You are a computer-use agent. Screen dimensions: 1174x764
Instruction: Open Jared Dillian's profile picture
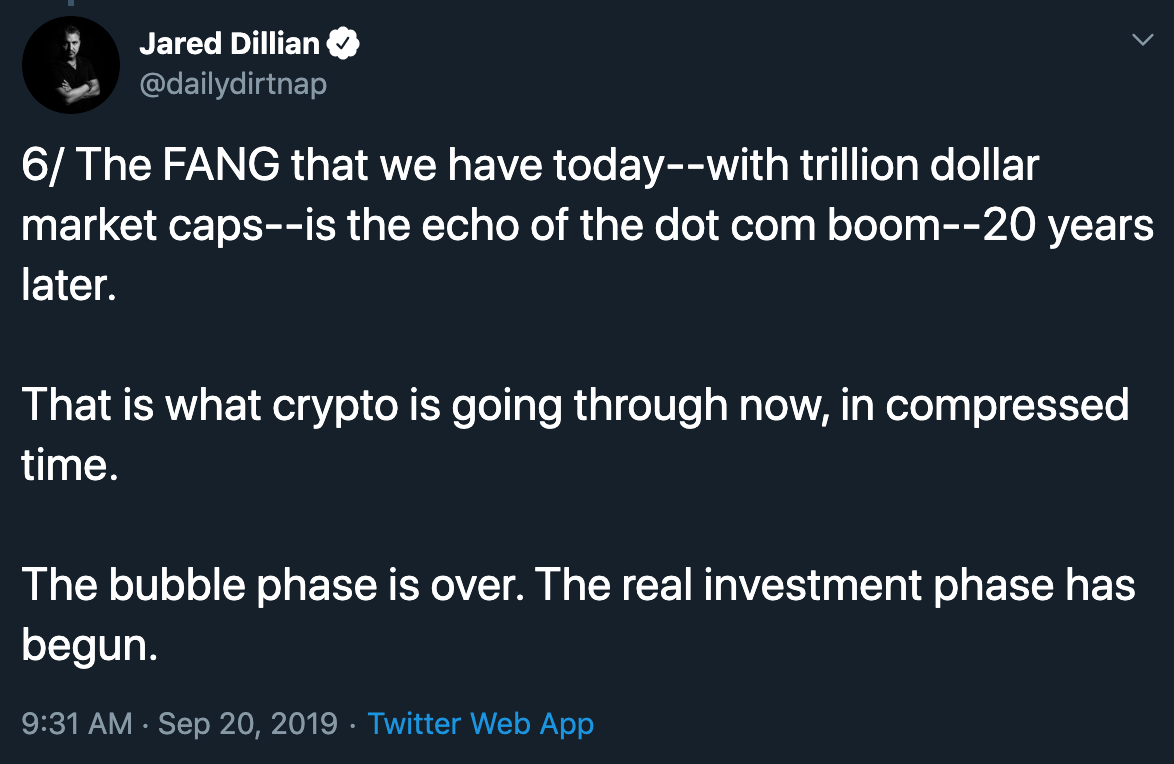coord(71,65)
